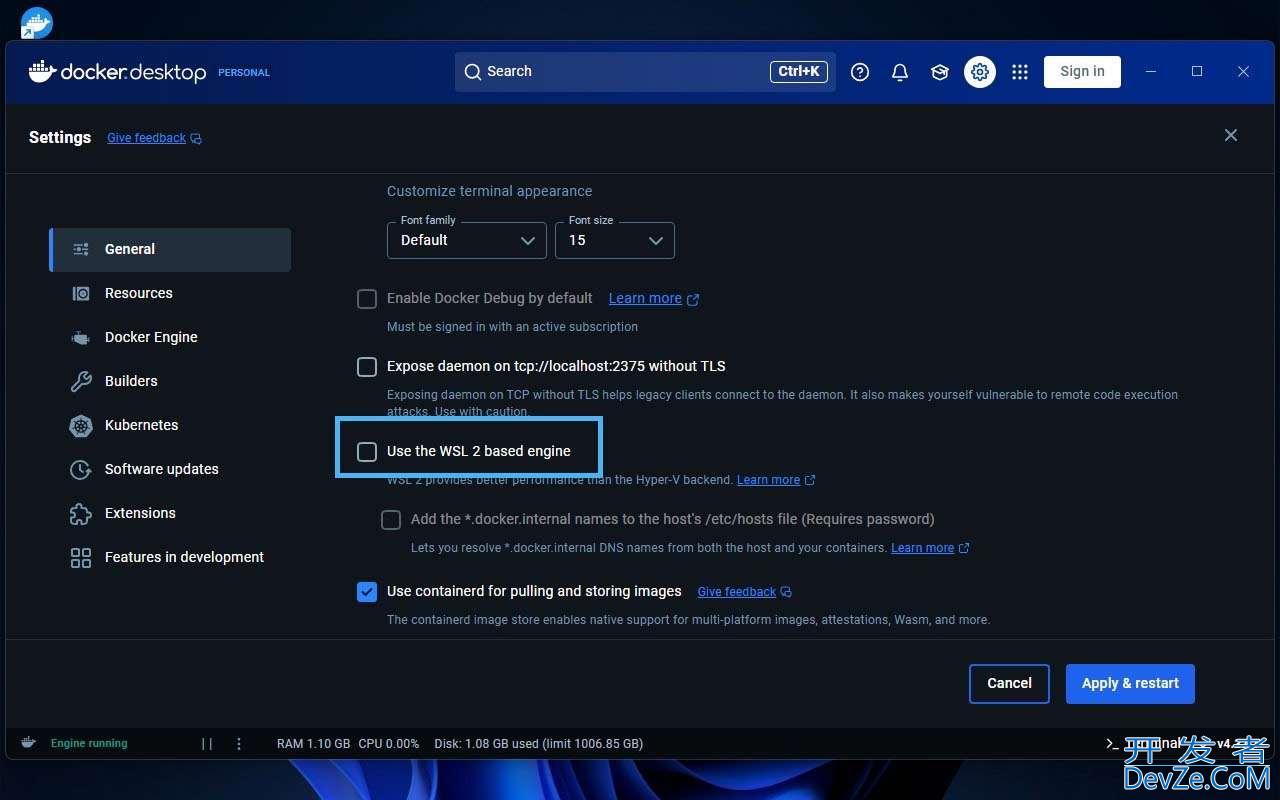Screen dimensions: 1280x800
Task: Click the Extensions puzzle piece icon
Action: 81,513
